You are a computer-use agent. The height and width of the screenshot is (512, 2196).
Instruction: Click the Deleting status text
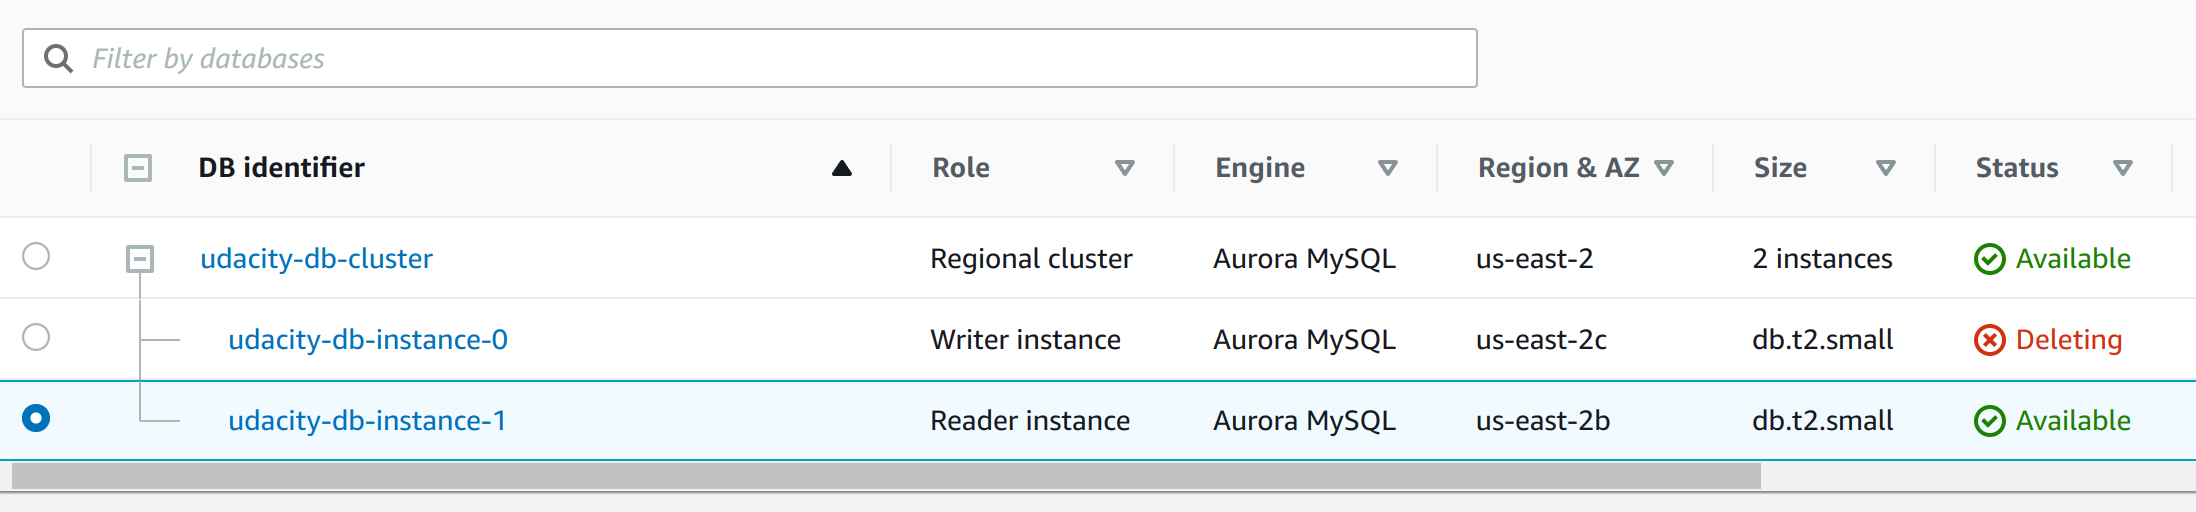pos(2069,340)
